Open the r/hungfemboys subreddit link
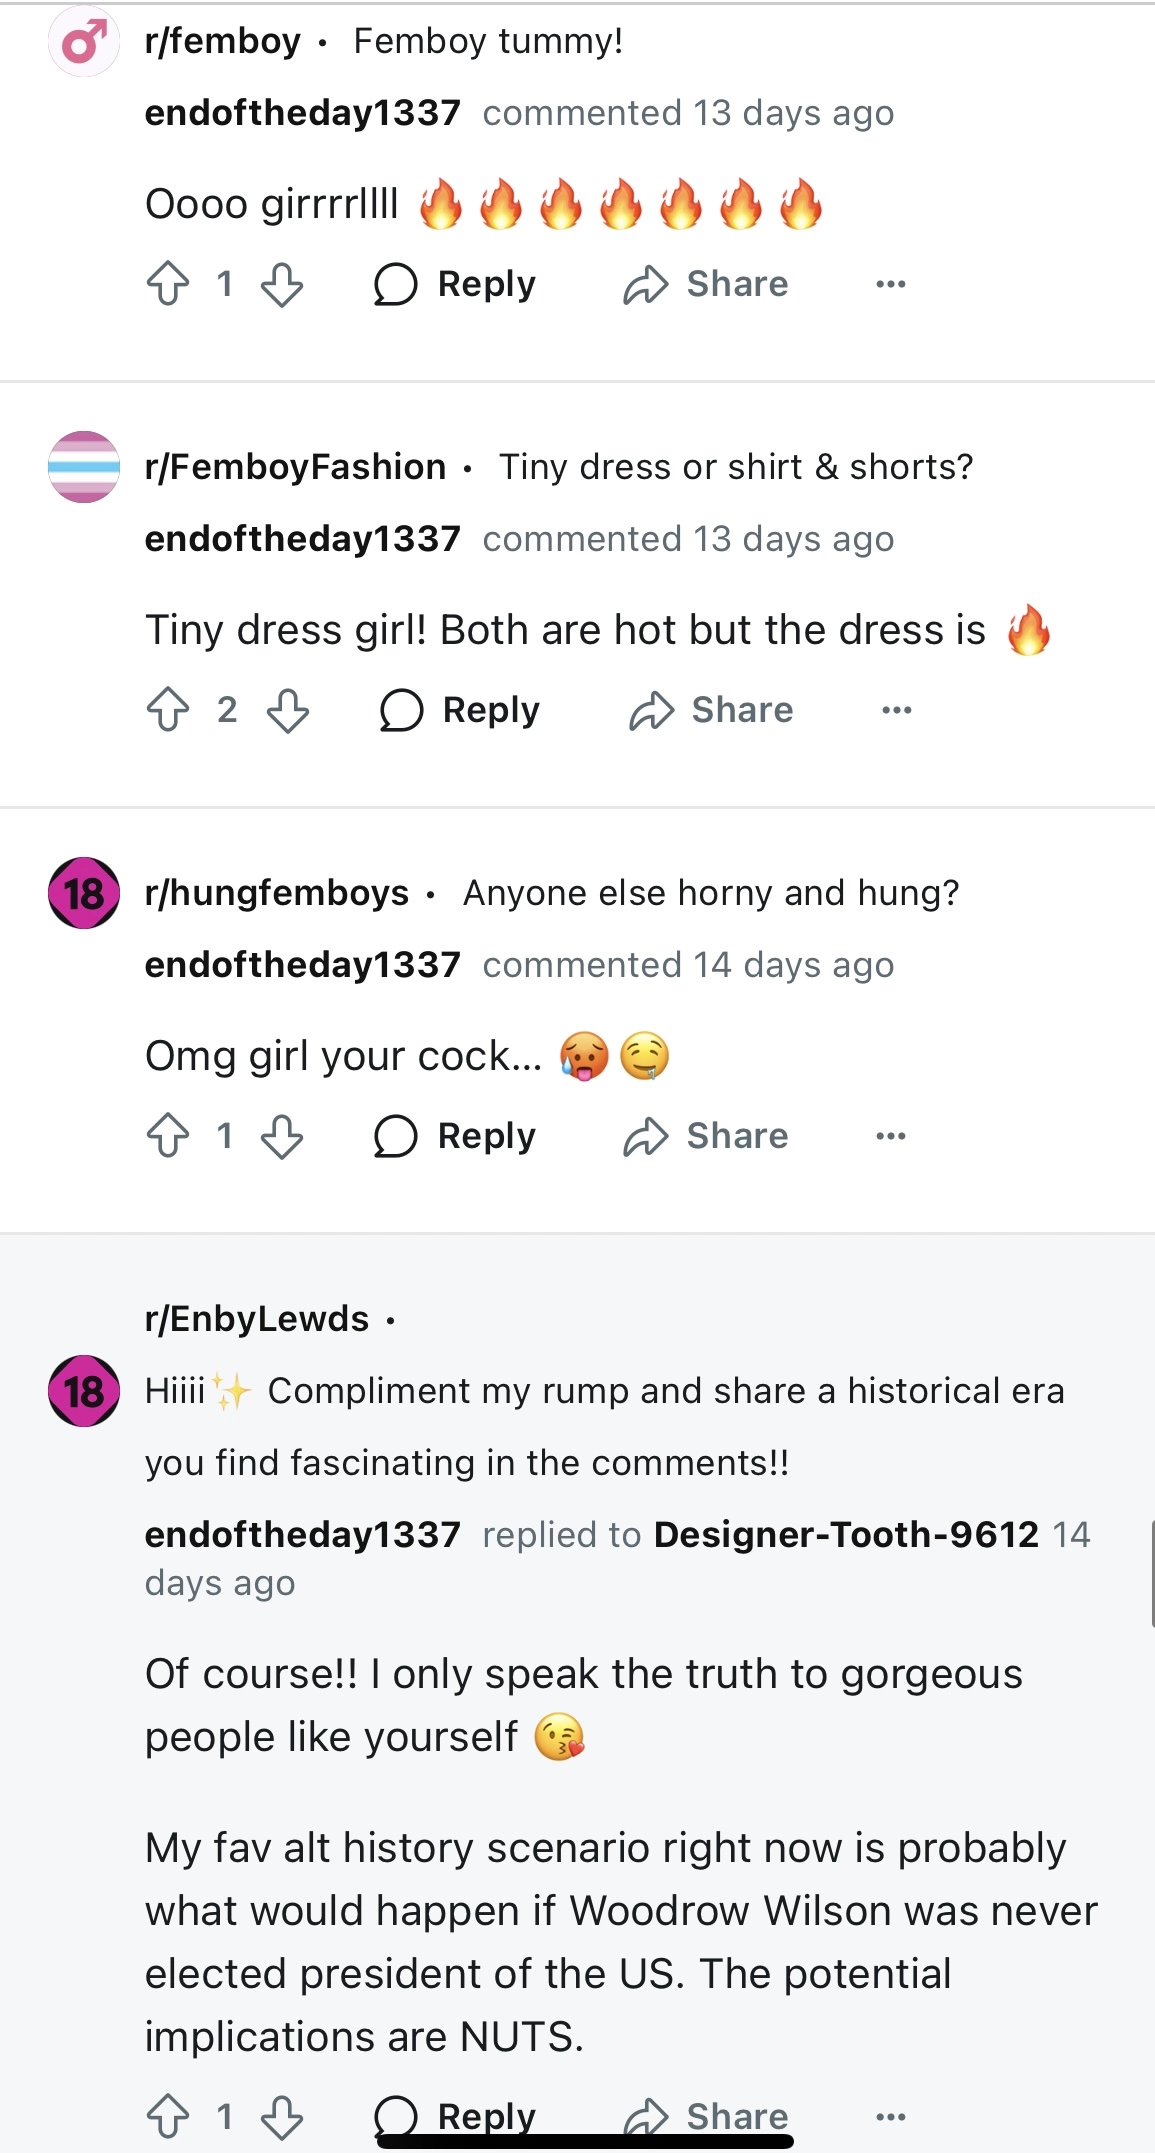This screenshot has height=2153, width=1155. (277, 893)
